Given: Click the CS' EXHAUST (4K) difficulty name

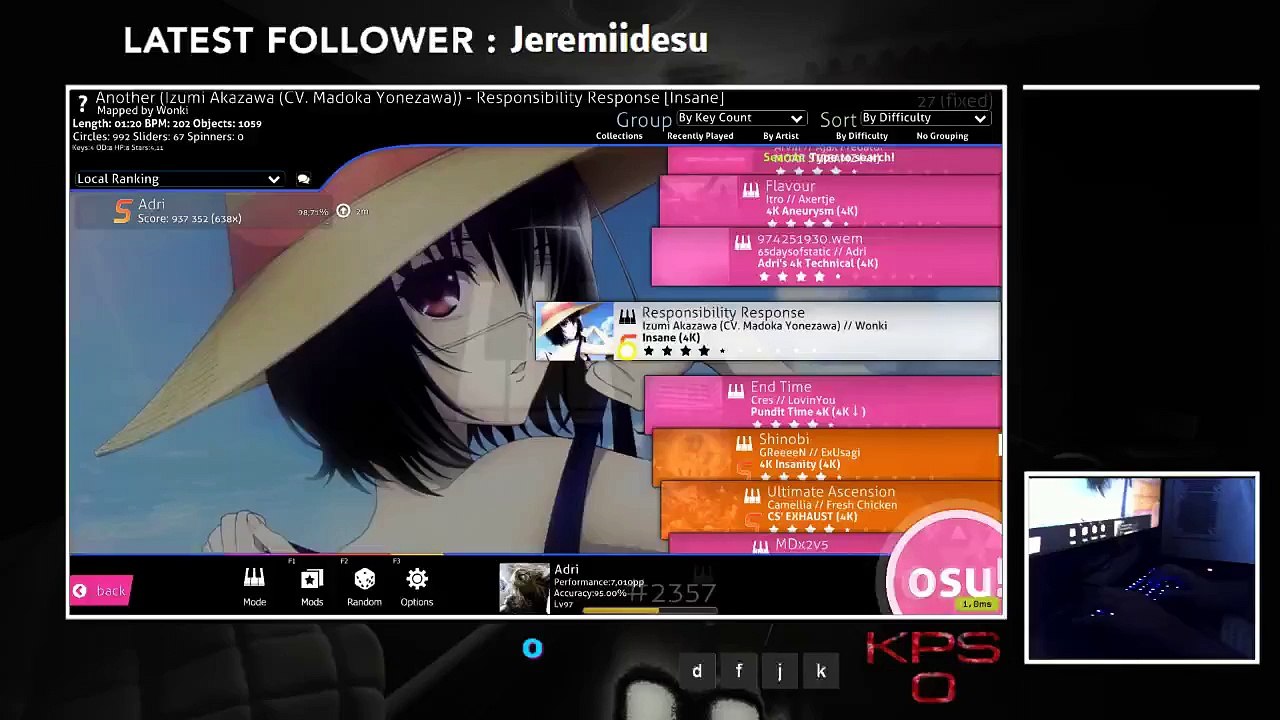Looking at the screenshot, I should 812,517.
